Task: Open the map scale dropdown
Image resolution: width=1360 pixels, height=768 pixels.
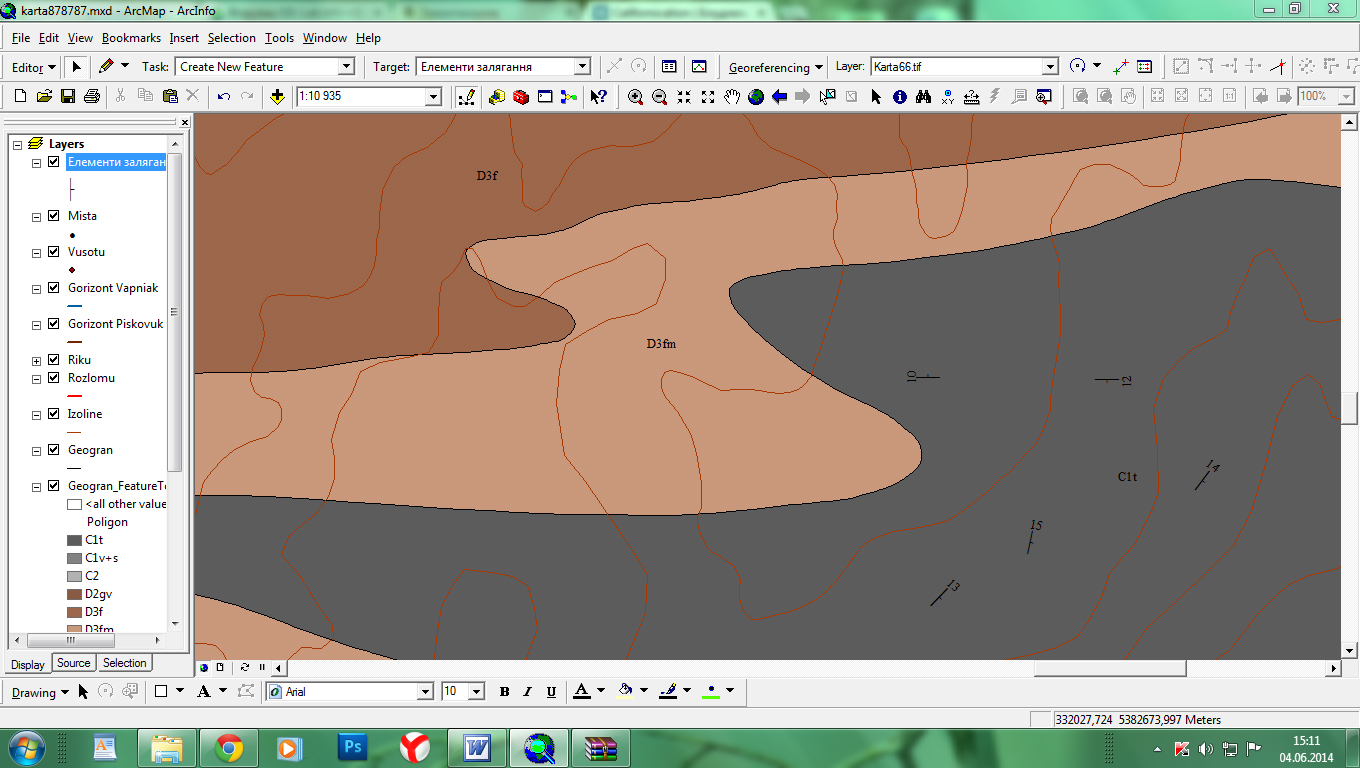Action: (433, 97)
